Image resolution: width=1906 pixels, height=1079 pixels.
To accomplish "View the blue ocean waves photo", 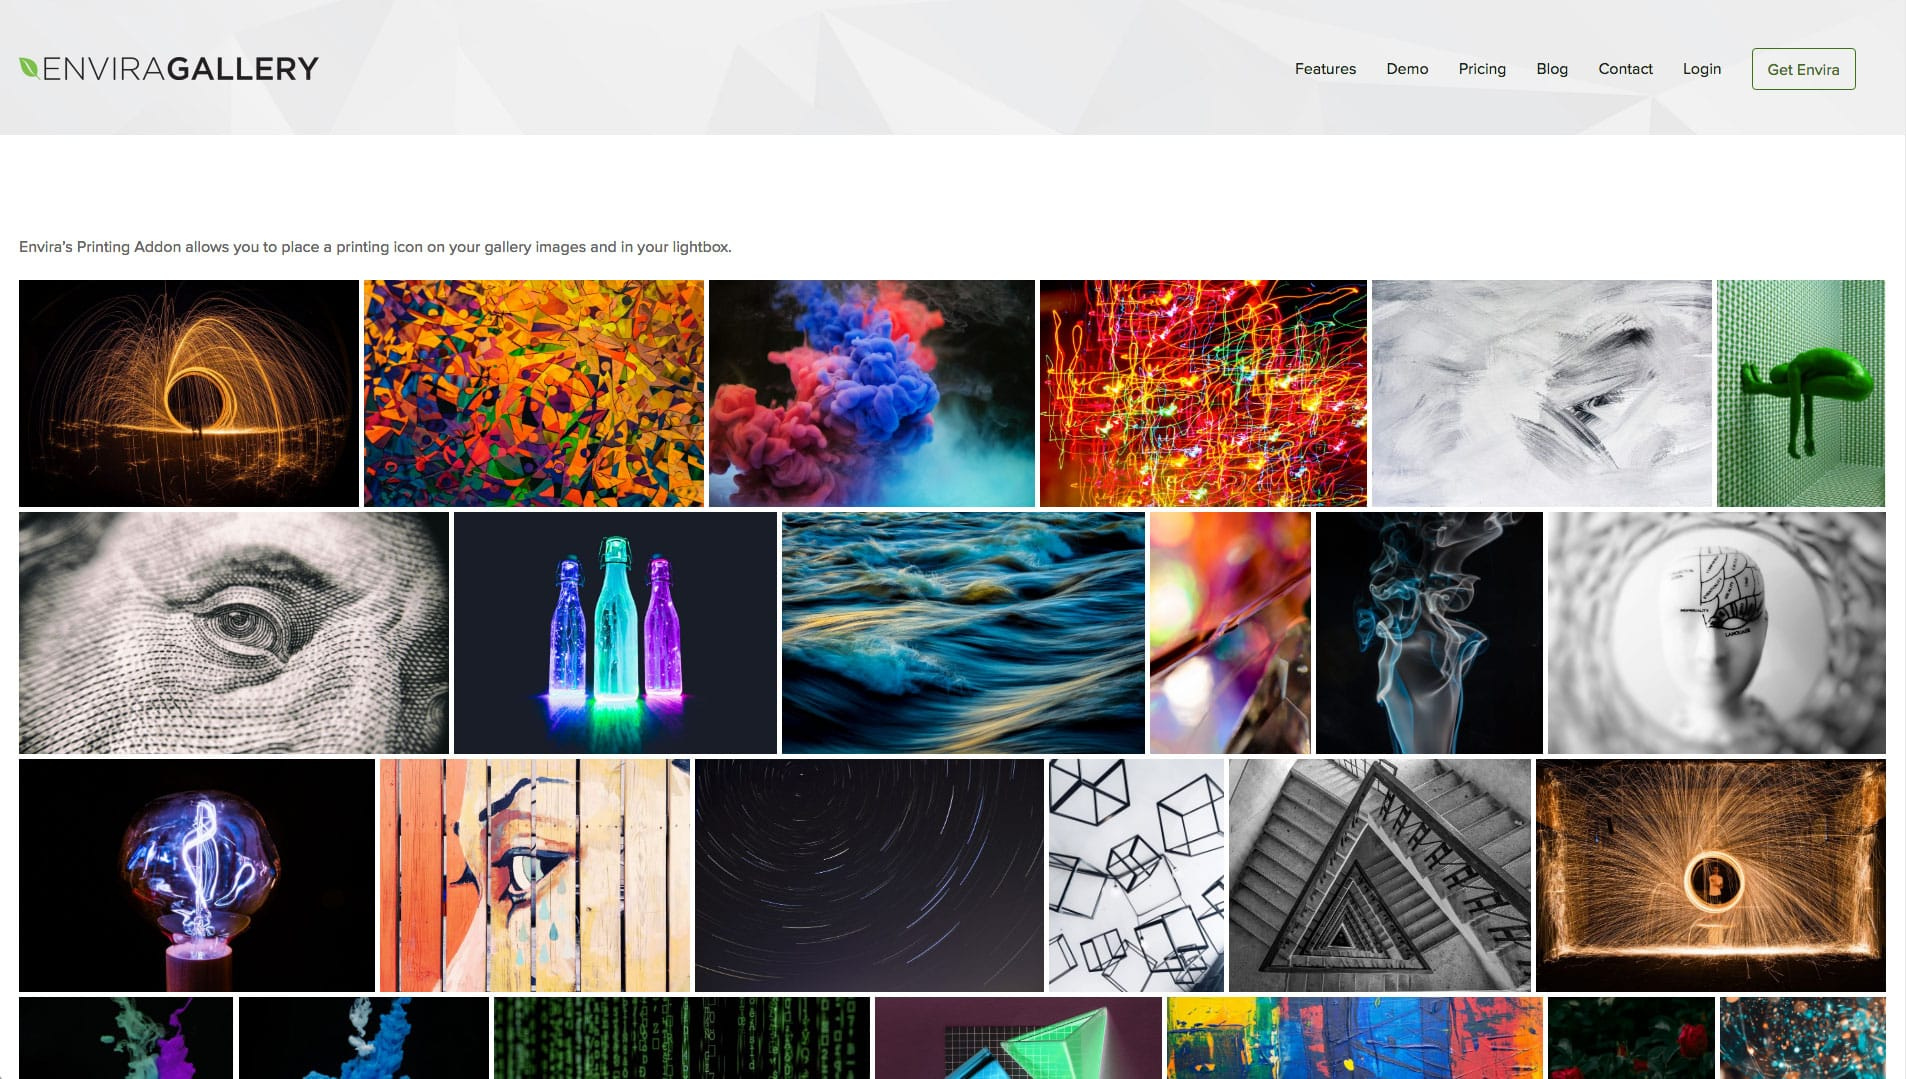I will (x=962, y=632).
